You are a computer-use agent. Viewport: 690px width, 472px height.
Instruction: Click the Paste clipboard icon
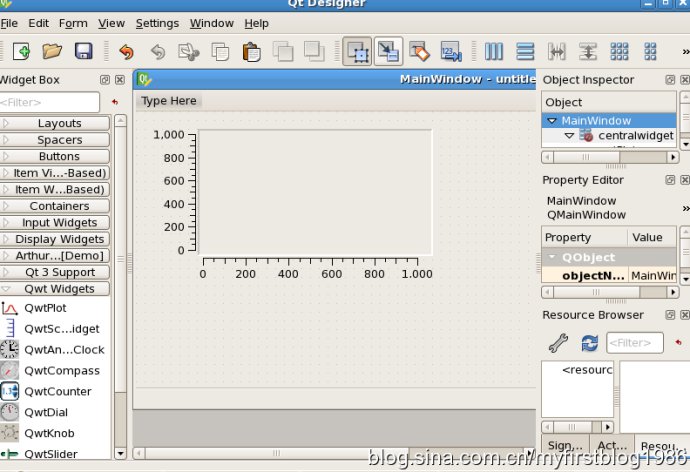click(x=251, y=52)
